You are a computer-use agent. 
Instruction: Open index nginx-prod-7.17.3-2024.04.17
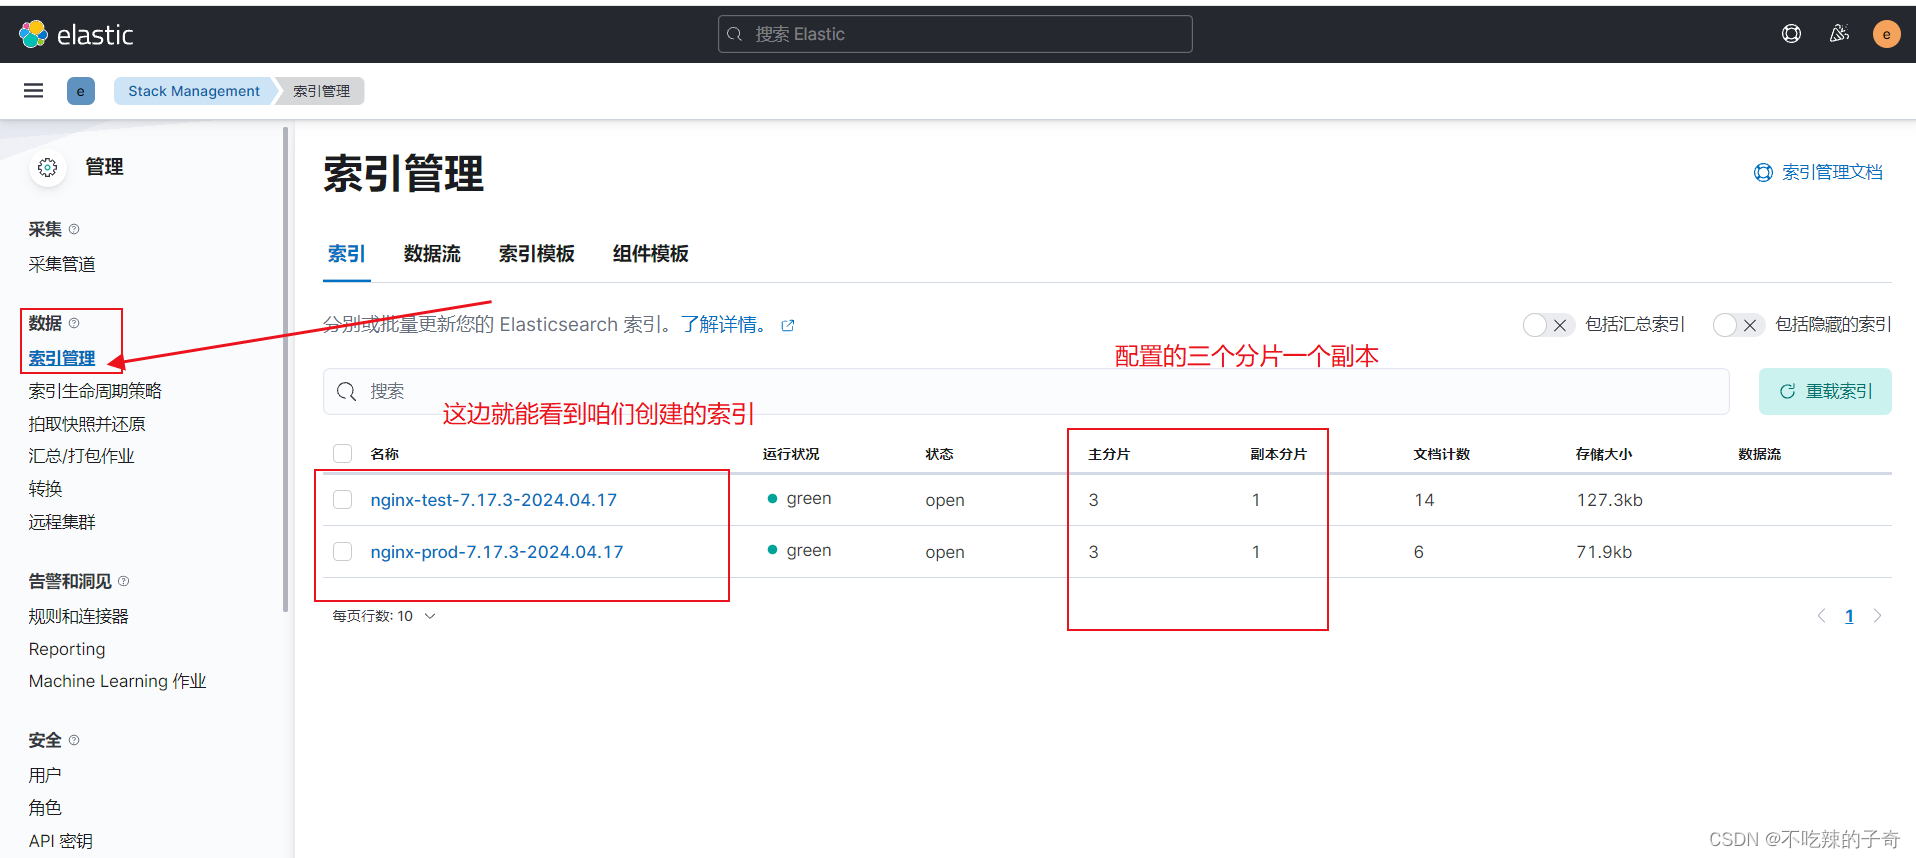tap(496, 551)
